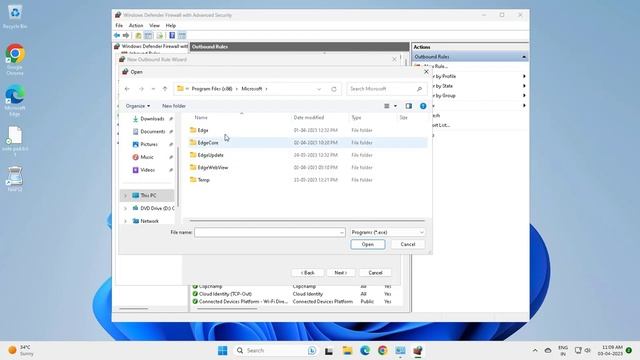Open Documents in navigation pane
The width and height of the screenshot is (640, 360).
point(153,131)
